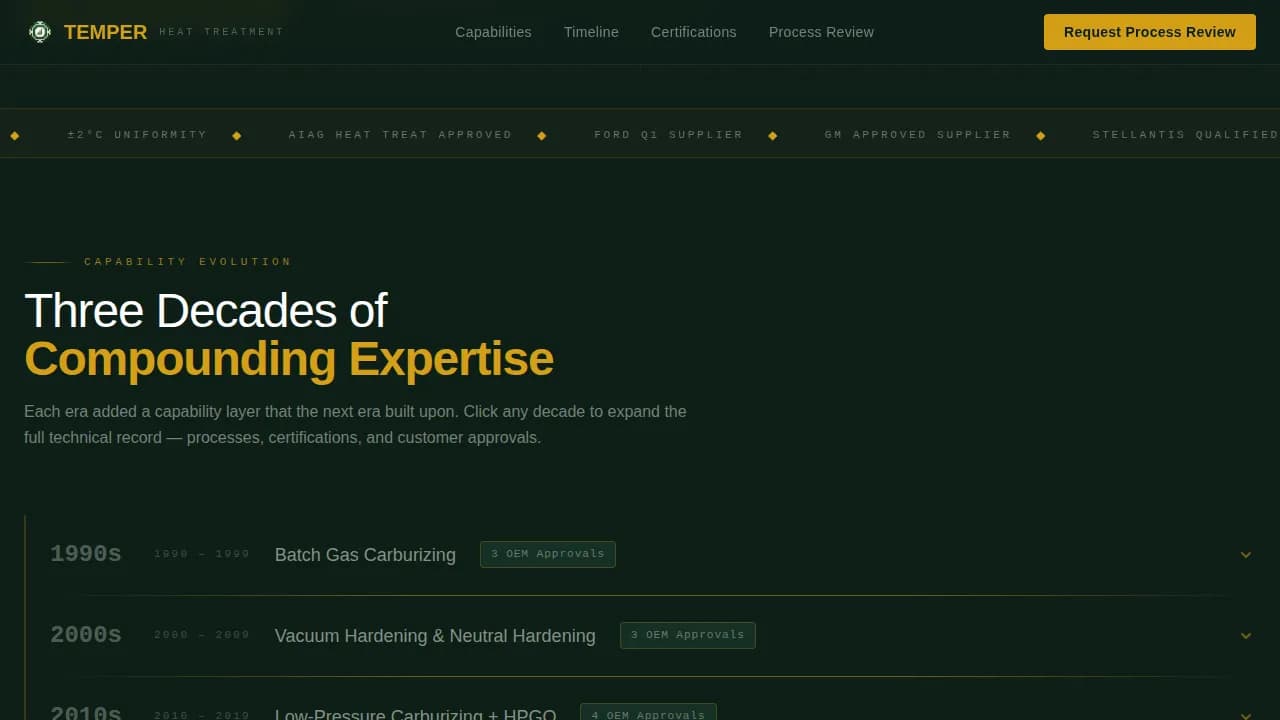
Task: Expand the 2000s Vacuum Hardening row chevron
Action: click(1246, 636)
